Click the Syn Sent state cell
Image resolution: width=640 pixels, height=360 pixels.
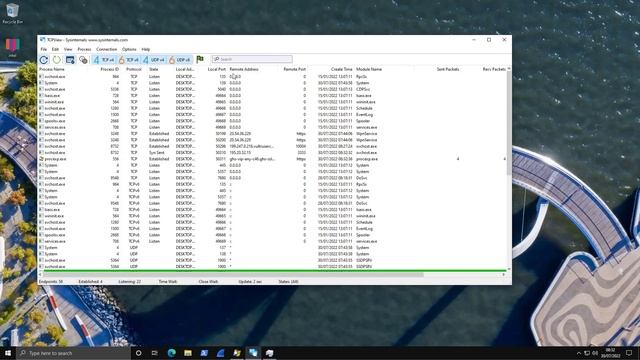click(x=157, y=153)
